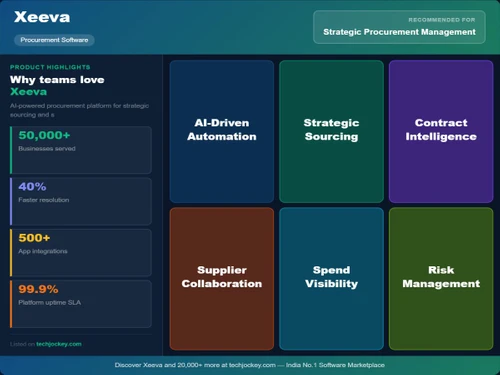Click the 'Faster resolution' label

click(x=44, y=200)
